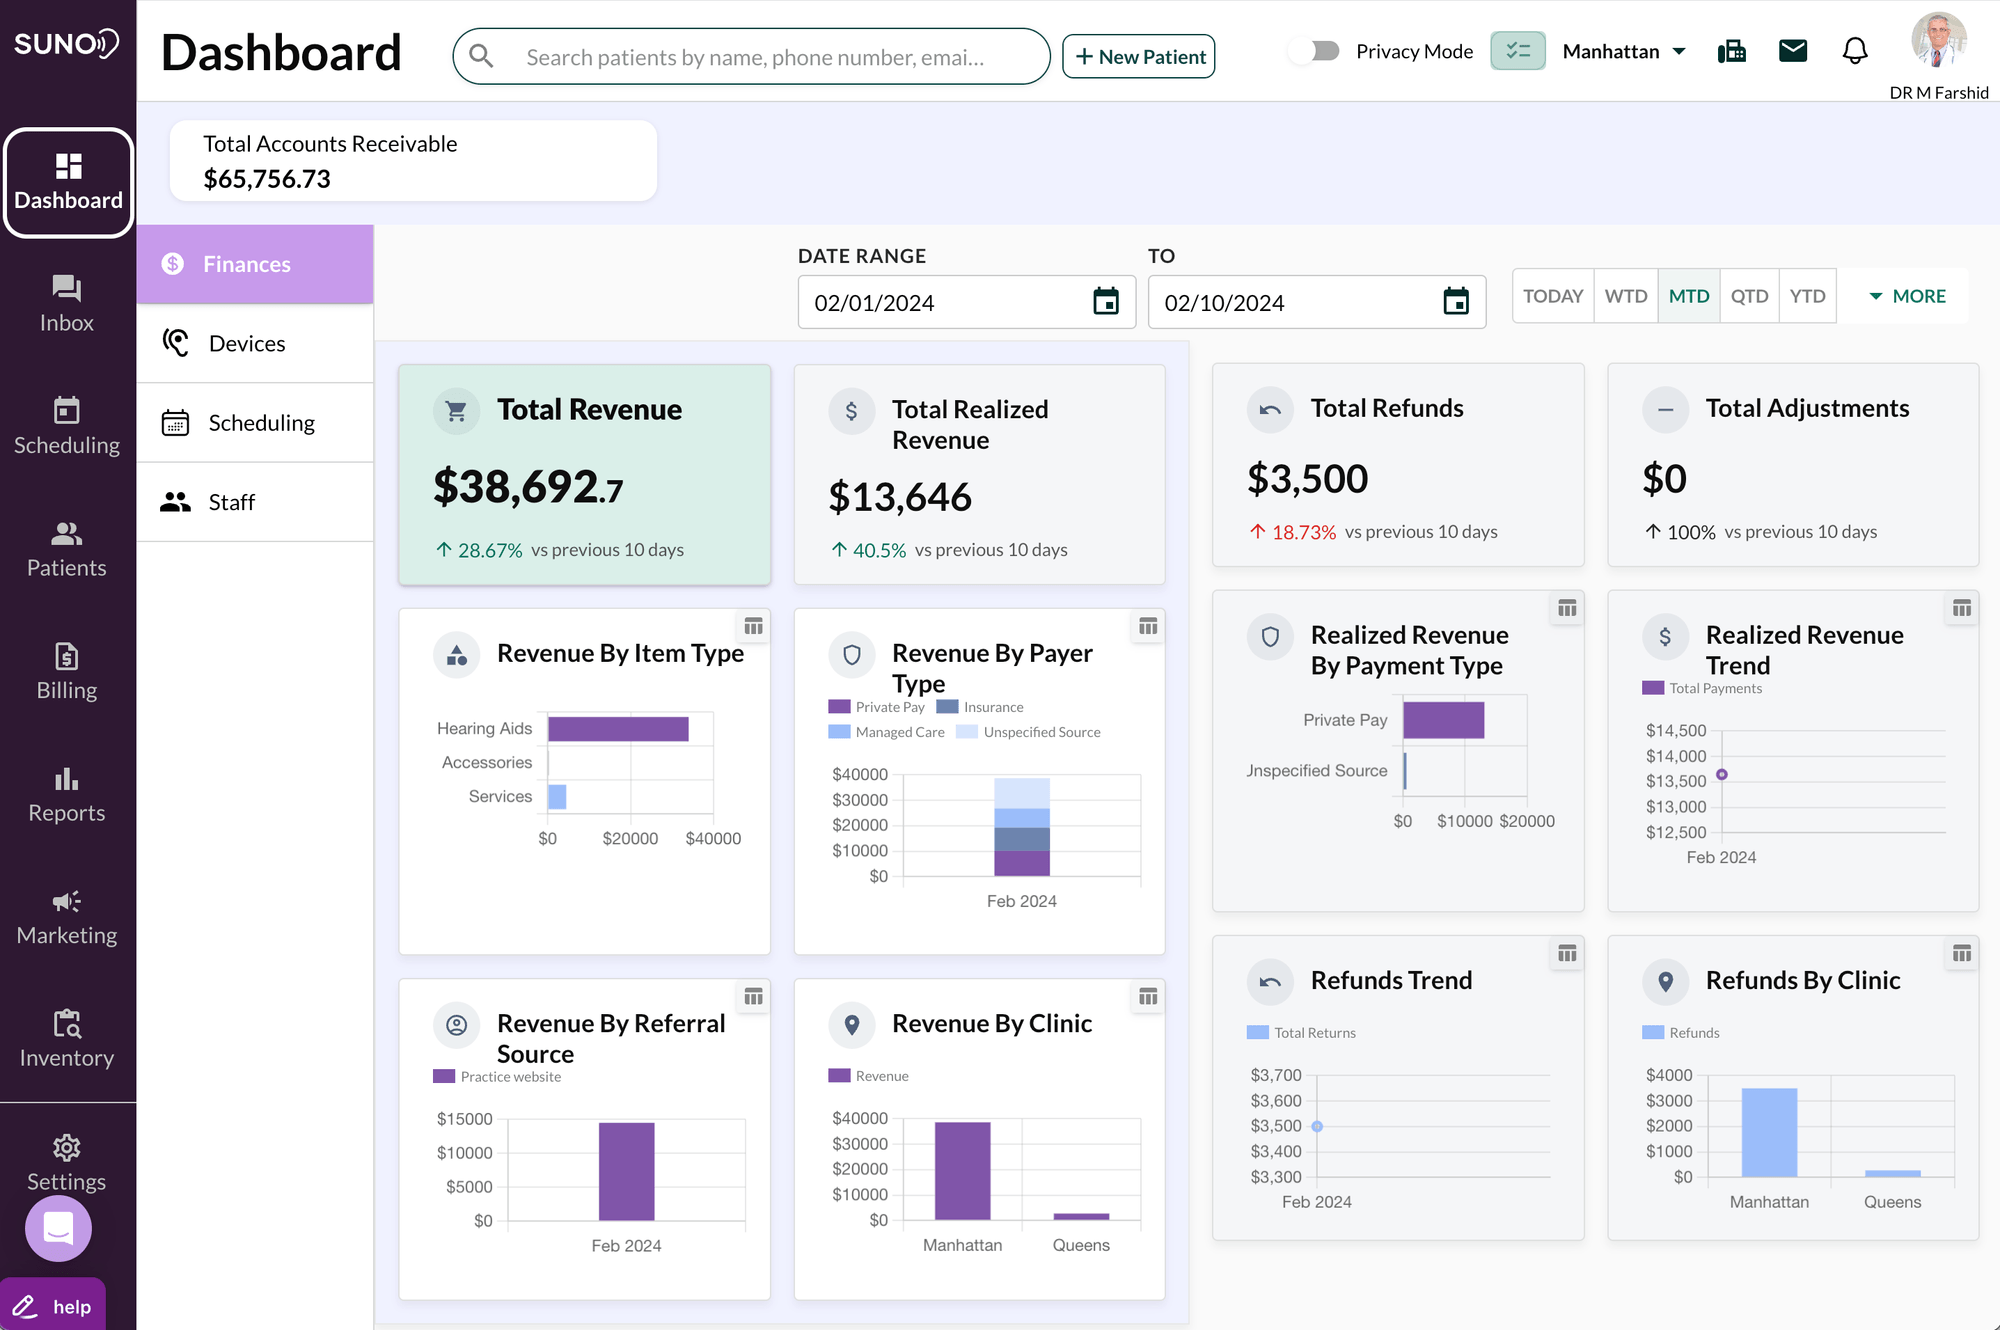The height and width of the screenshot is (1330, 2000).
Task: Show table view for Refunds By Clinic
Action: tap(1962, 954)
